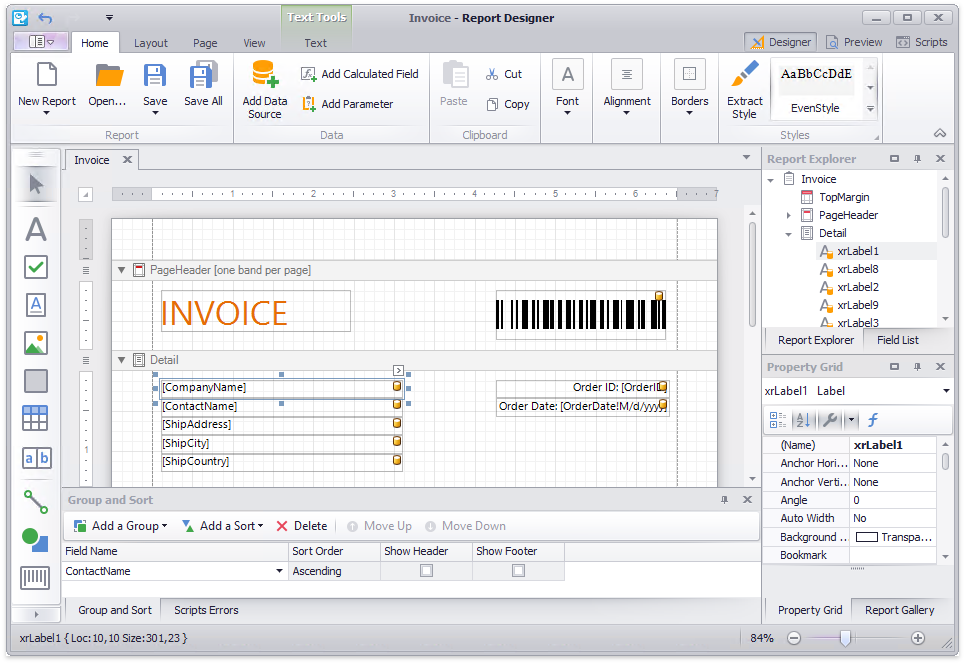Pin the Group and Sort panel

point(724,500)
